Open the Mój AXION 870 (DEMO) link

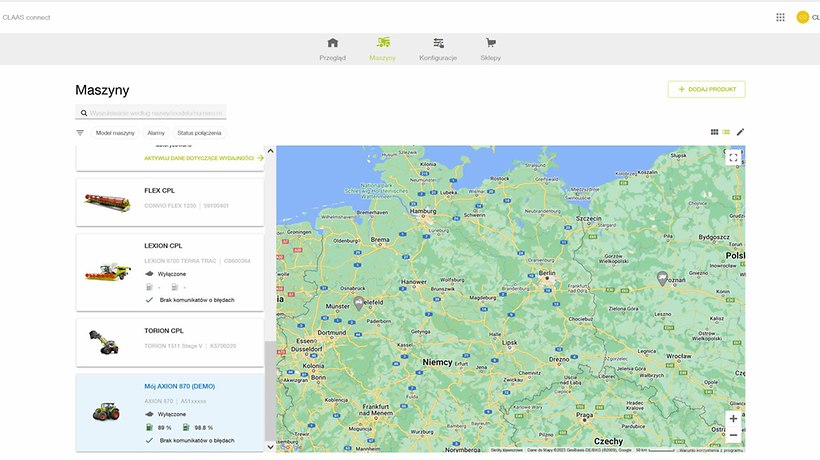point(179,386)
